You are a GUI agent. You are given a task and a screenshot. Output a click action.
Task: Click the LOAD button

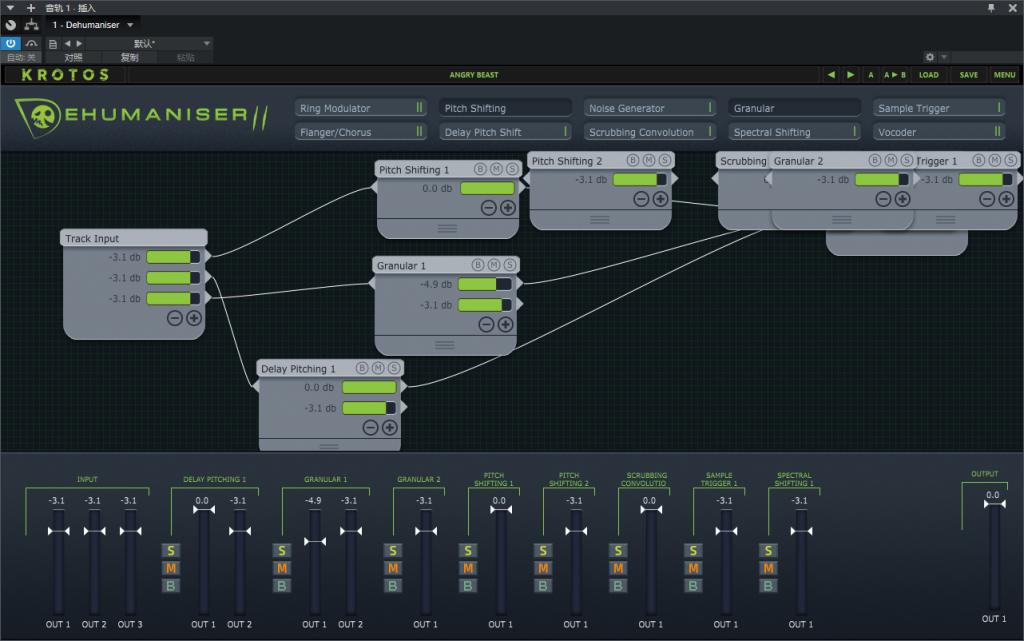pyautogui.click(x=929, y=75)
